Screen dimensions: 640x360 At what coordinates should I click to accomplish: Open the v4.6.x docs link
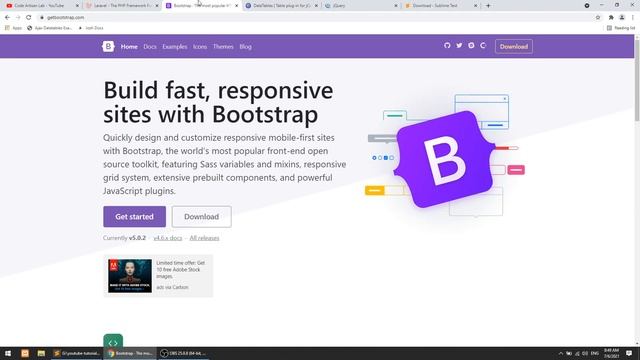point(168,238)
